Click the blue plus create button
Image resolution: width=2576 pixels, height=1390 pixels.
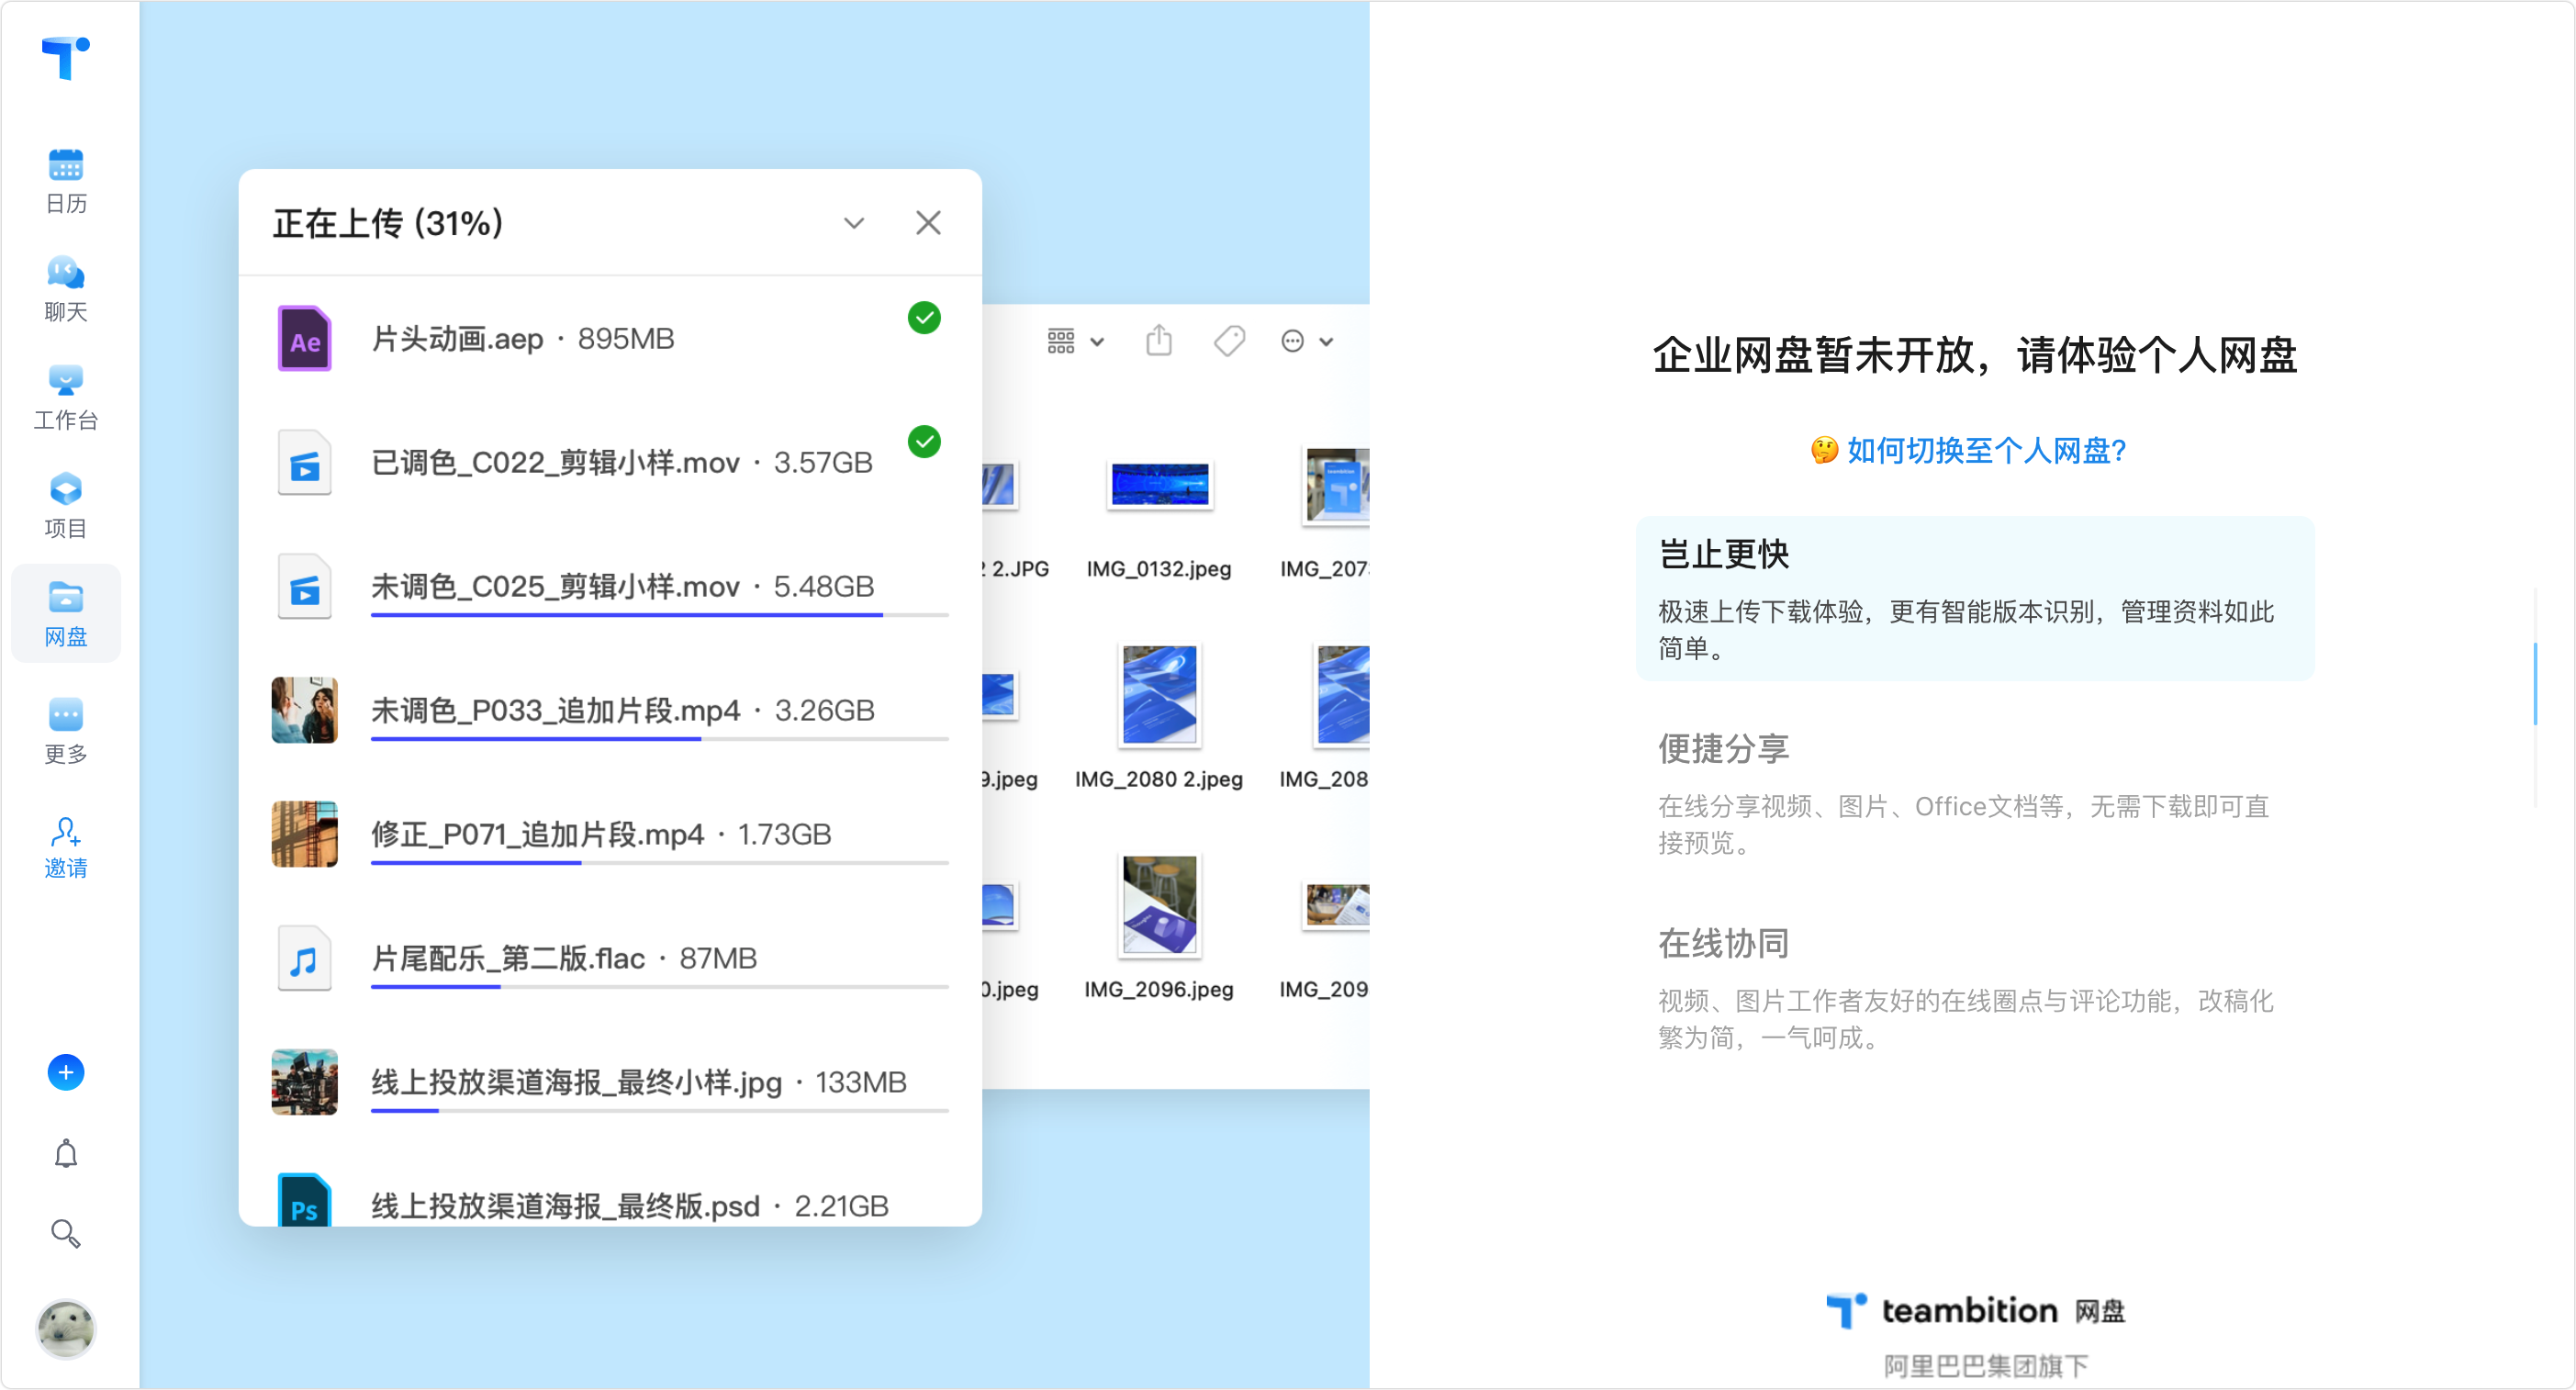(66, 1072)
